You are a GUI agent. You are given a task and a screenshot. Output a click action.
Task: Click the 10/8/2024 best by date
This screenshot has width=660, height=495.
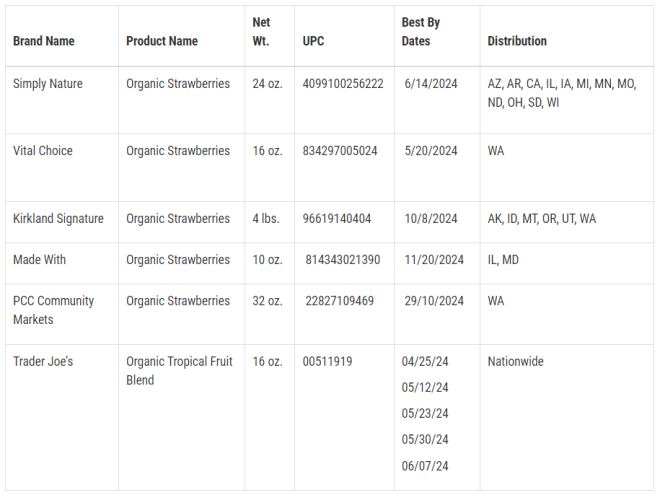pos(431,219)
